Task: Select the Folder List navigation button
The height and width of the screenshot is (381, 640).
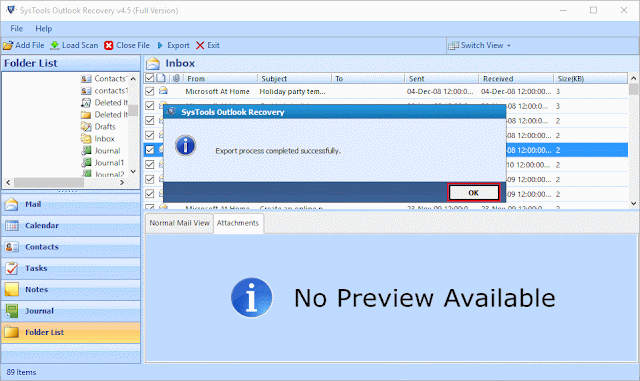Action: (71, 332)
